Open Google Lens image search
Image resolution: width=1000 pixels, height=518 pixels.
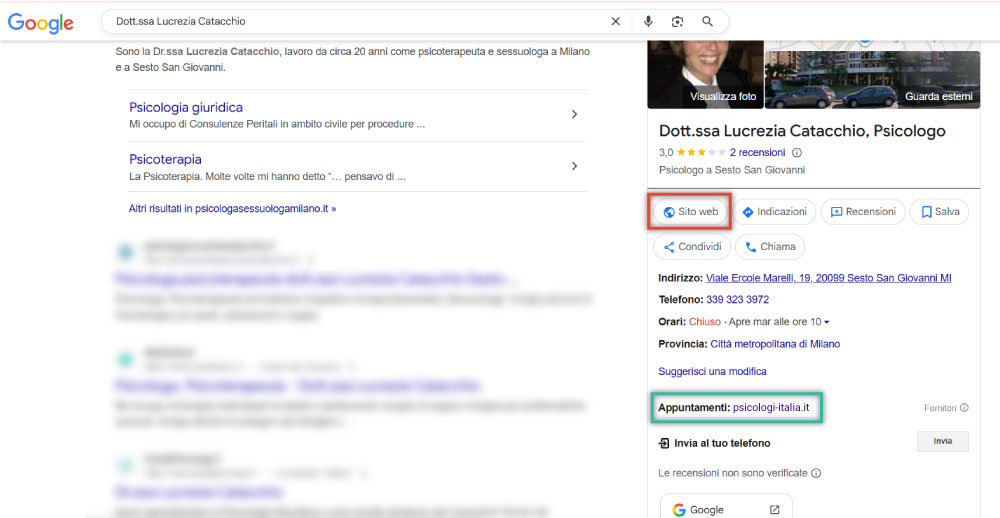677,21
